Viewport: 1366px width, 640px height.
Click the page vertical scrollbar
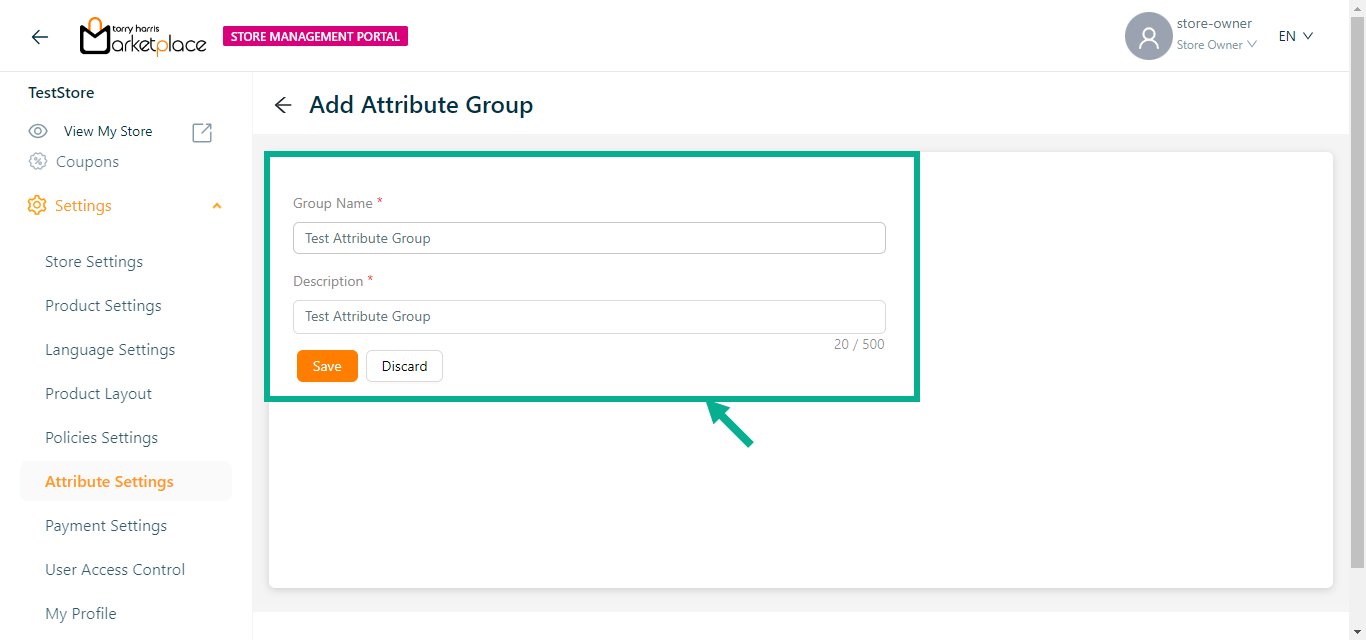(1357, 300)
